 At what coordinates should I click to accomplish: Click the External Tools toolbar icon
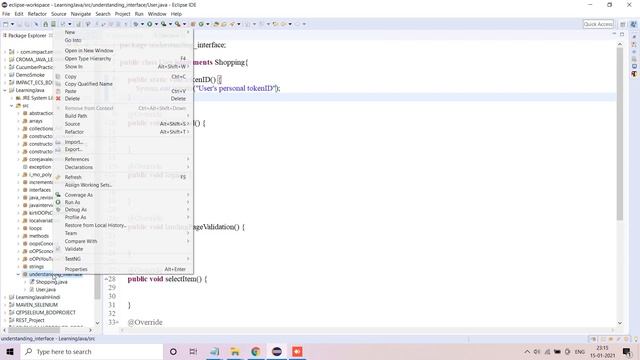[178, 24]
